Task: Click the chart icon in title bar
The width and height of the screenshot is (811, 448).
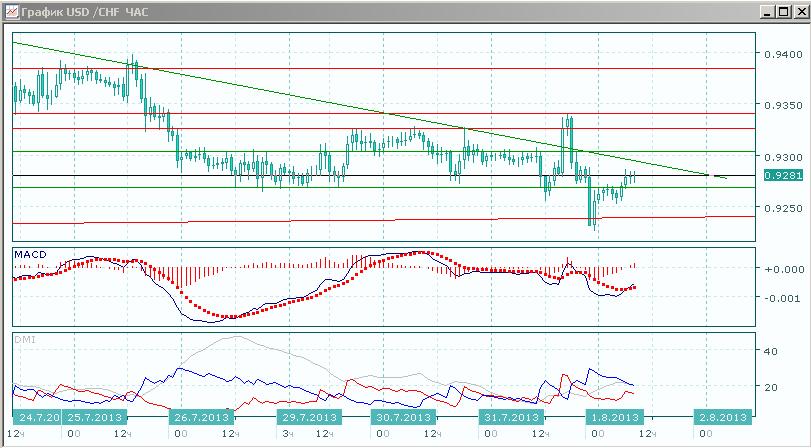Action: click(x=11, y=11)
